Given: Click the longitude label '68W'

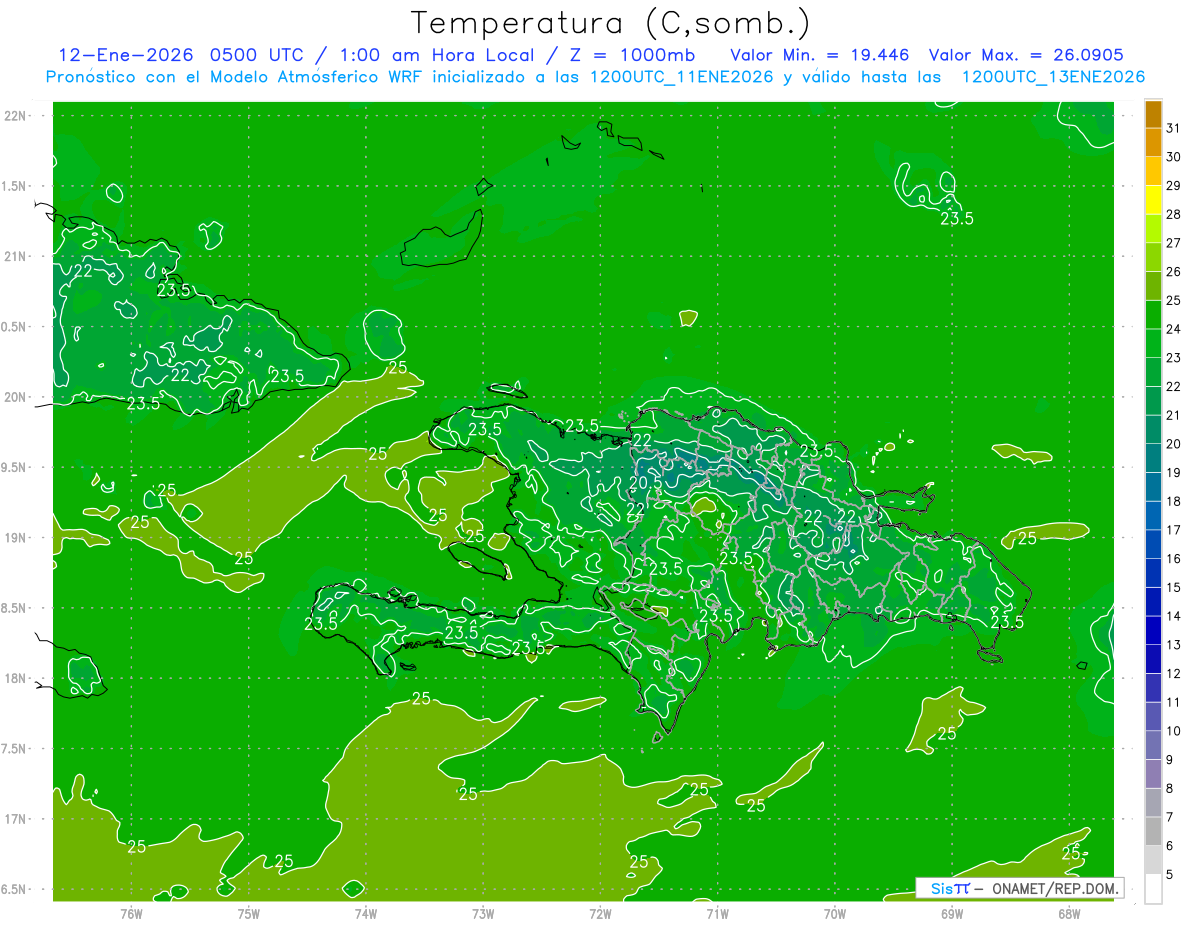Looking at the screenshot, I should coord(1069,913).
